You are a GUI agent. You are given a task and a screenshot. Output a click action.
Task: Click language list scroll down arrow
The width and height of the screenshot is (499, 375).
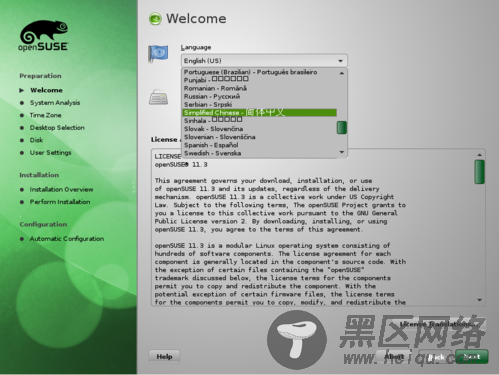(342, 152)
